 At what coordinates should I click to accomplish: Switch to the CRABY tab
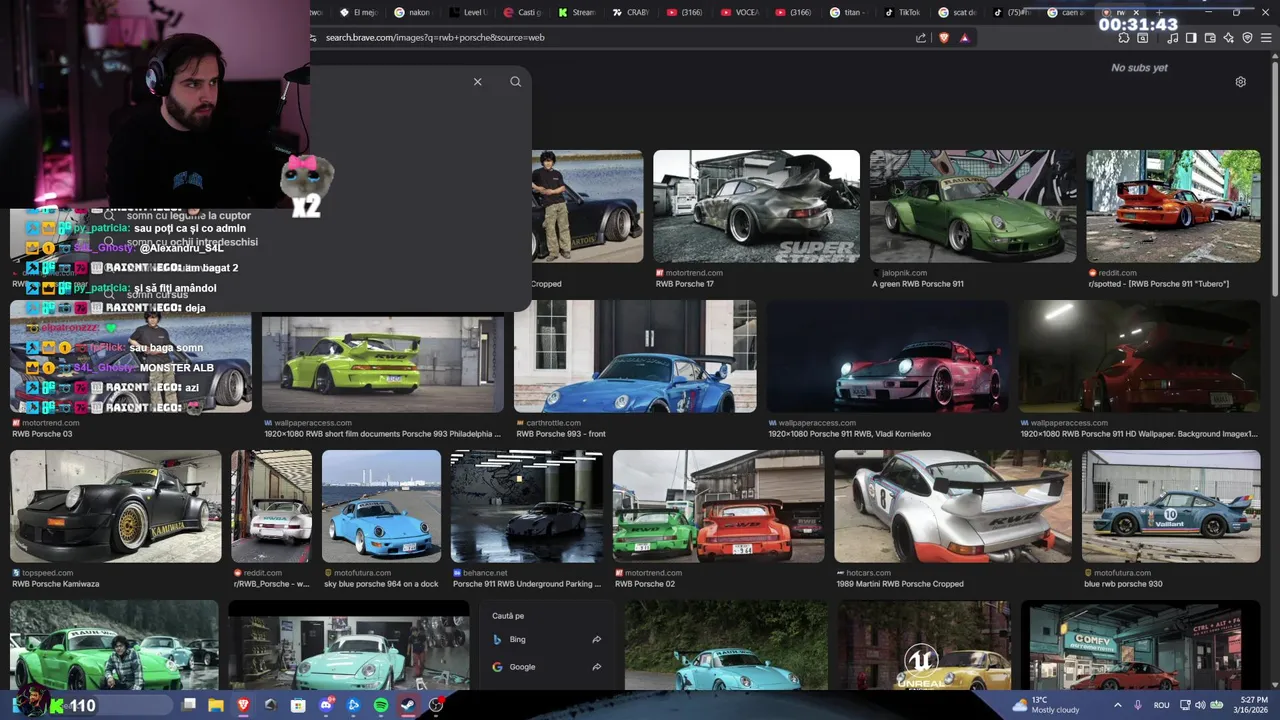(631, 12)
